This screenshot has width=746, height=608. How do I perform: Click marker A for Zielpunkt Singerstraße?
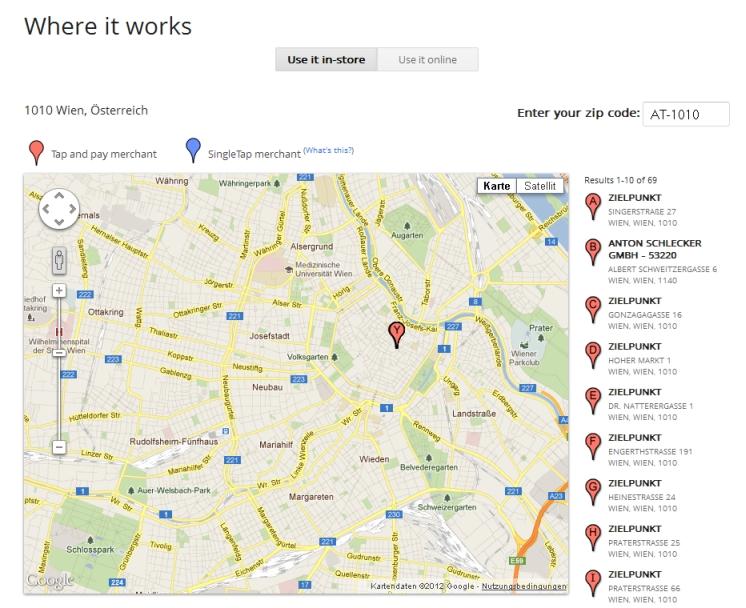pos(592,206)
